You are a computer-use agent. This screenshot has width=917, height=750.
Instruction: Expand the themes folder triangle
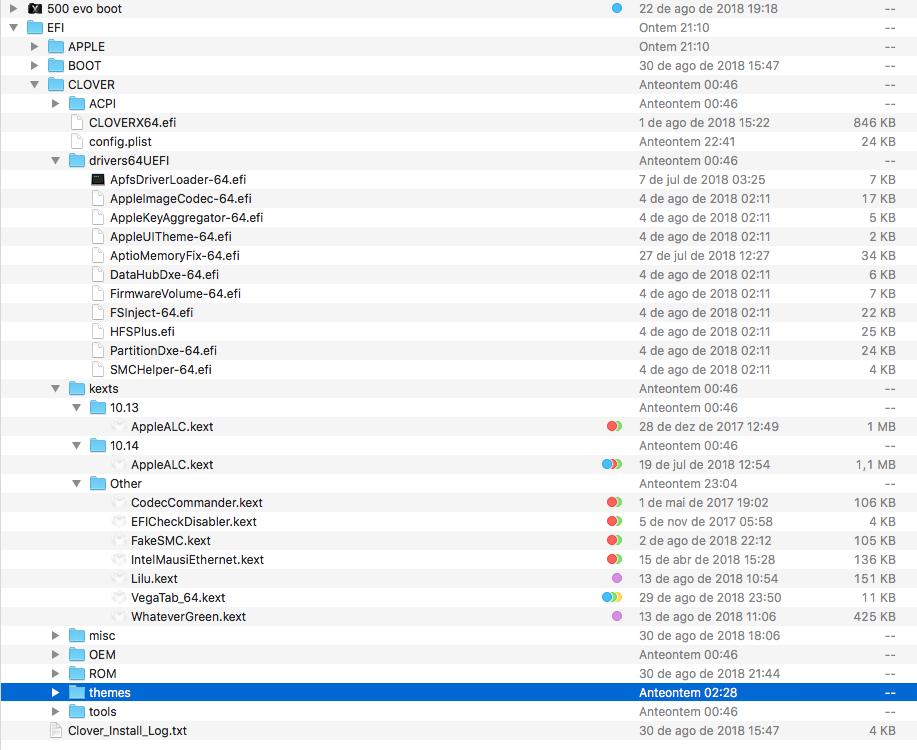(56, 693)
